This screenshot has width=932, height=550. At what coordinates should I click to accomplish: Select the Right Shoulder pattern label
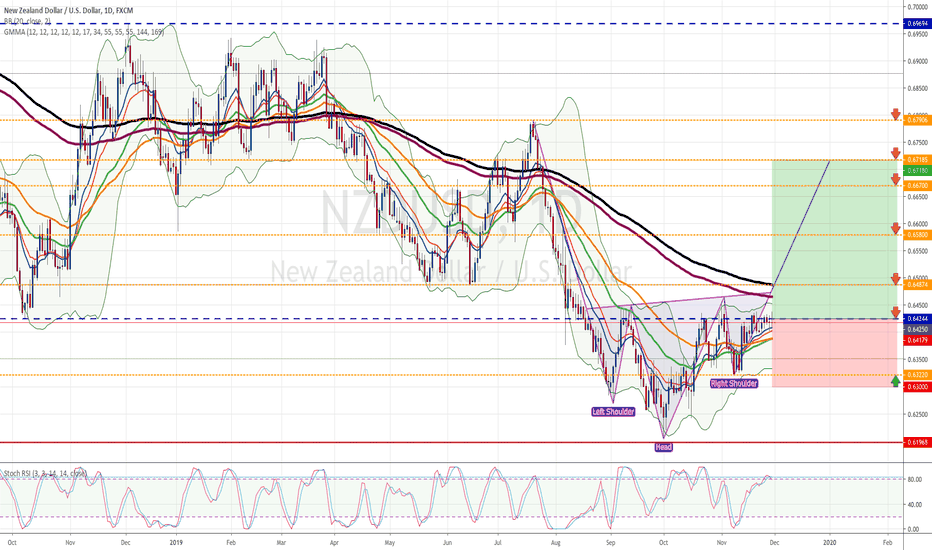(734, 383)
